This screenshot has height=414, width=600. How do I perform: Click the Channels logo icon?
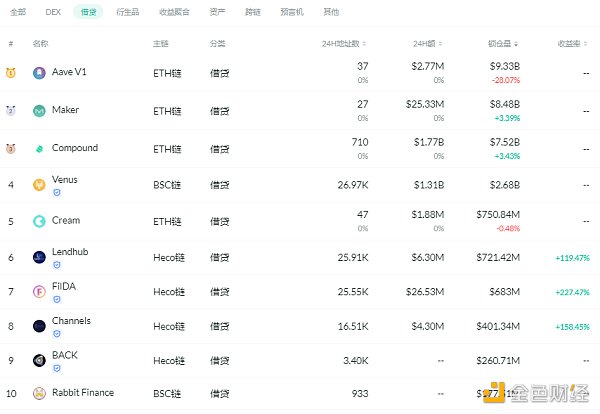pyautogui.click(x=39, y=326)
